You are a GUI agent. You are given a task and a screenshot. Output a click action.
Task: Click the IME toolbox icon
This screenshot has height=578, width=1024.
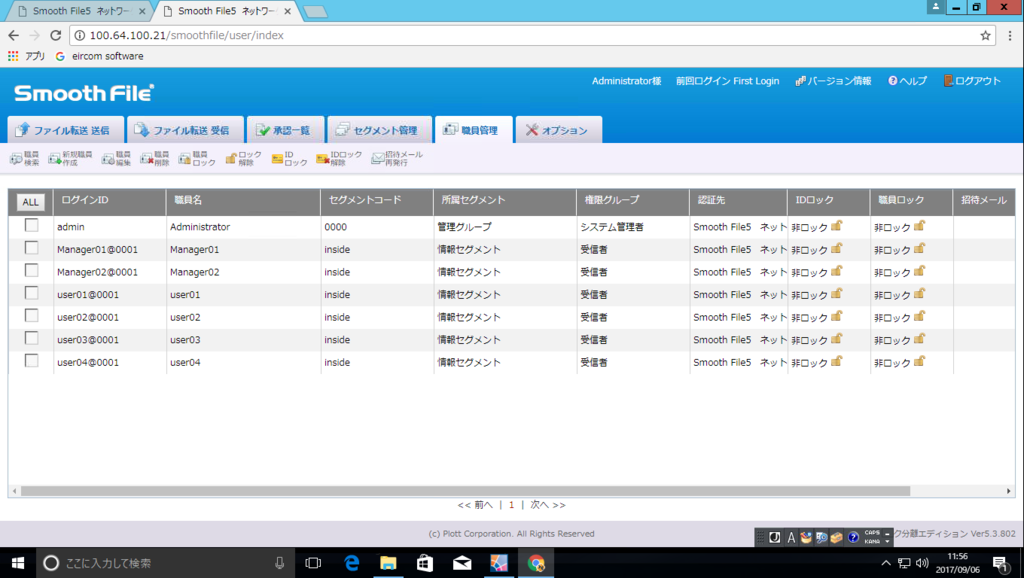click(837, 538)
